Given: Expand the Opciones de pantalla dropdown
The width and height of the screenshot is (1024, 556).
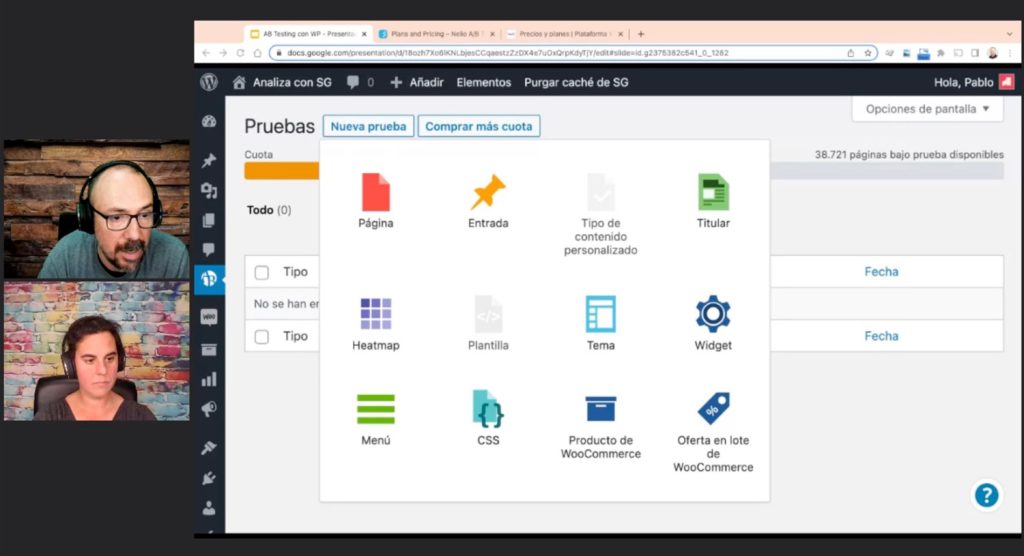Looking at the screenshot, I should tap(927, 109).
